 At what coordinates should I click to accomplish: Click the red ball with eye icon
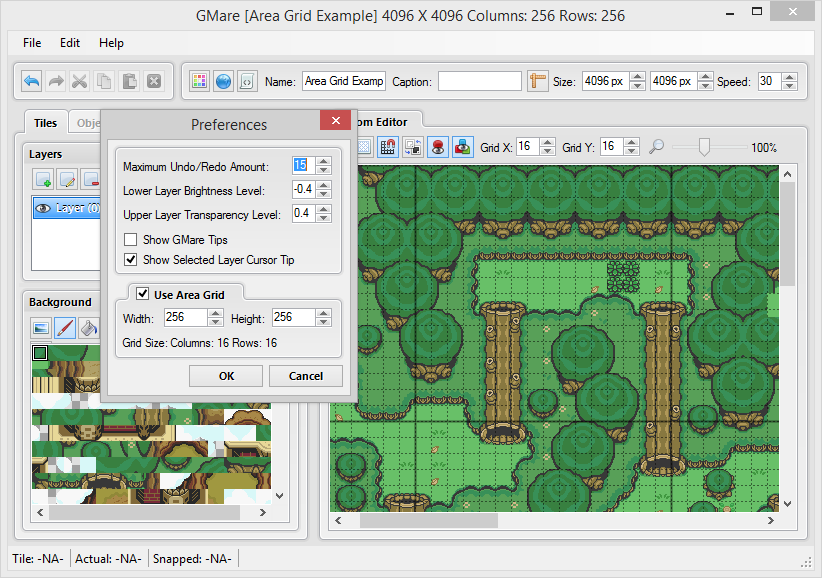tap(438, 147)
